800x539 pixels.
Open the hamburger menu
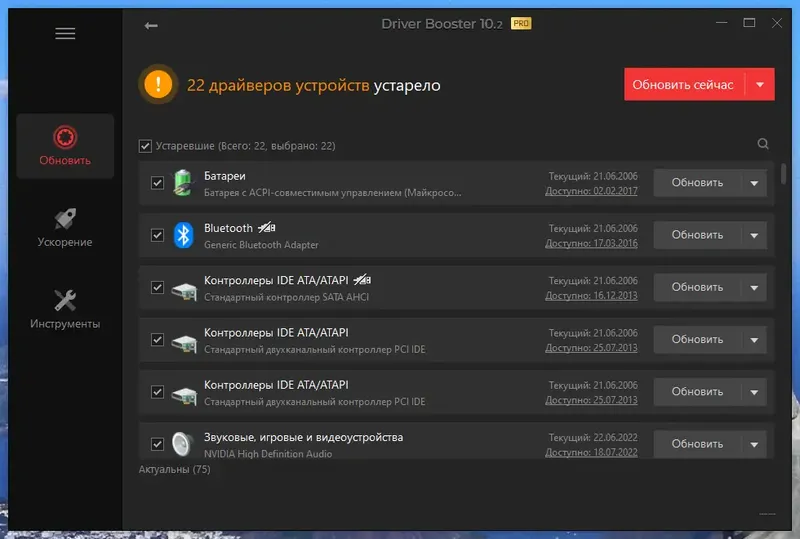[x=65, y=34]
